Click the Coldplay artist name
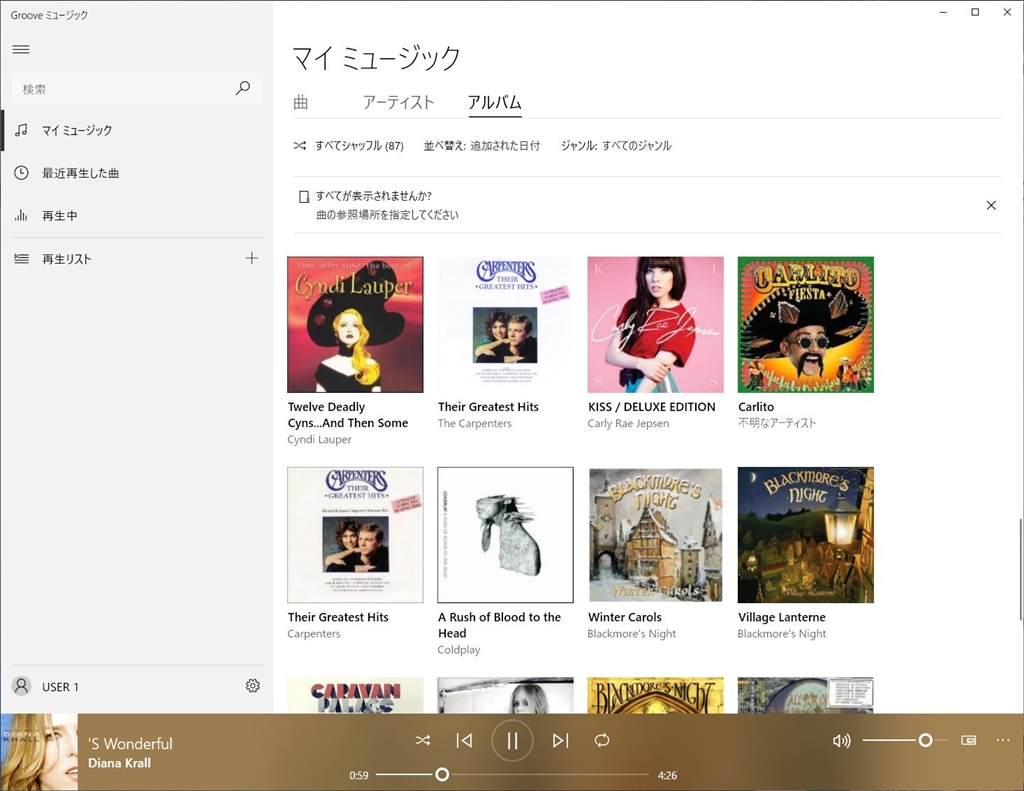 (459, 650)
